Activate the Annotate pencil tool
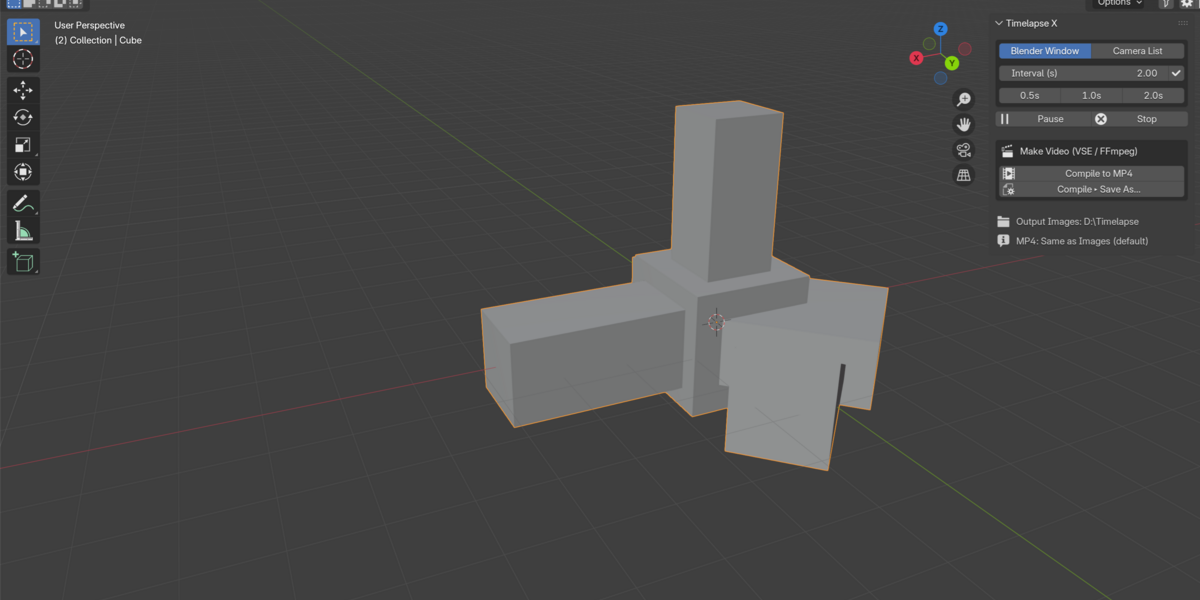Screen dimensions: 1200x600 click(23, 204)
